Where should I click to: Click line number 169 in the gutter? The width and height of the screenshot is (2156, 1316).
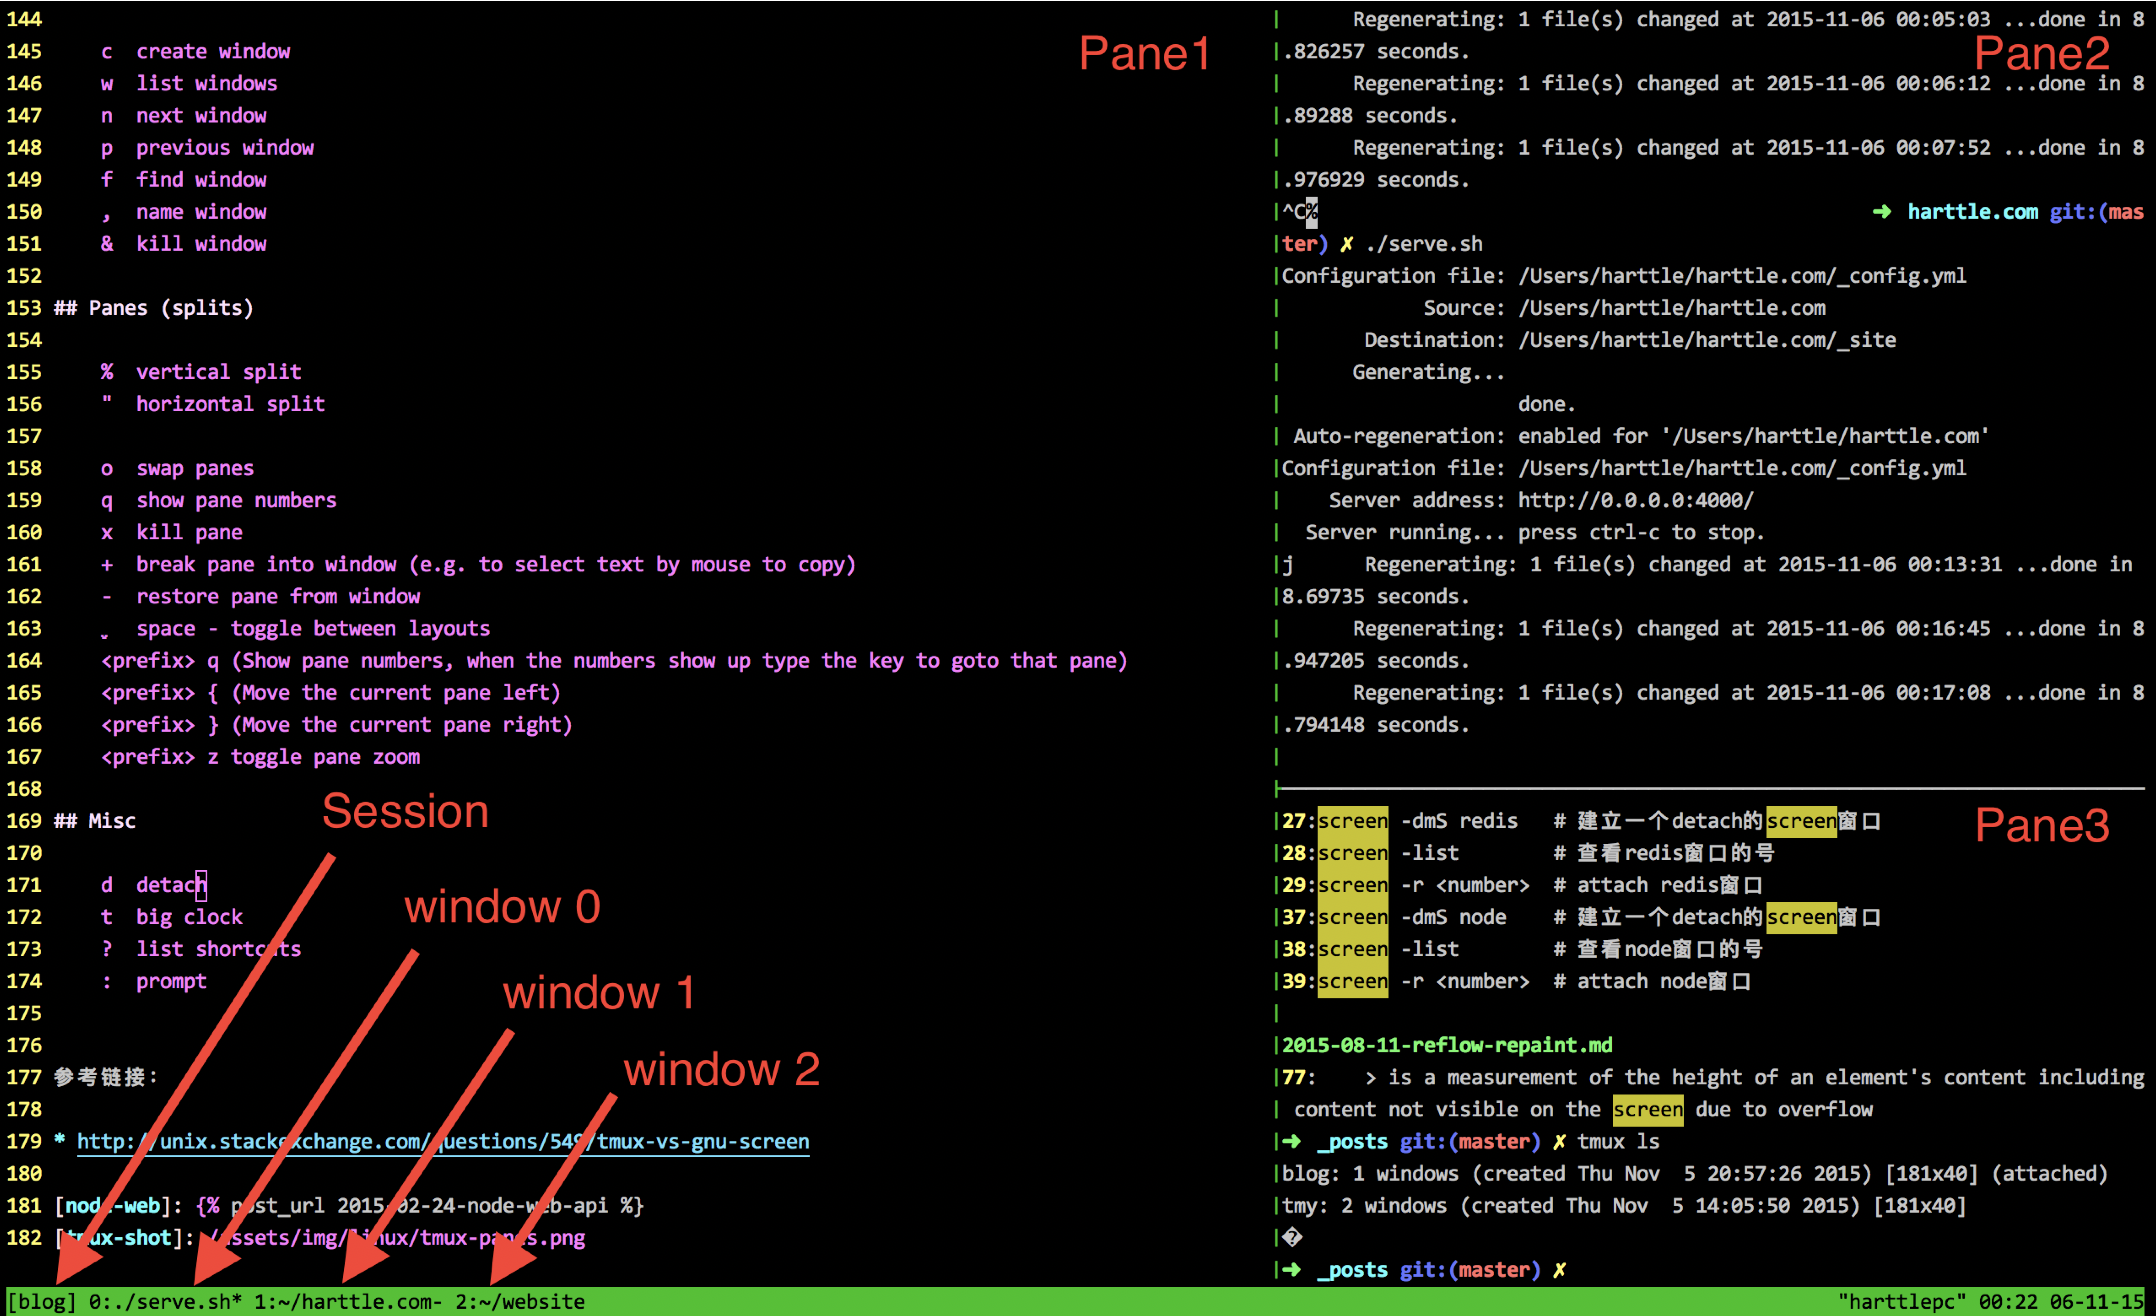[24, 821]
